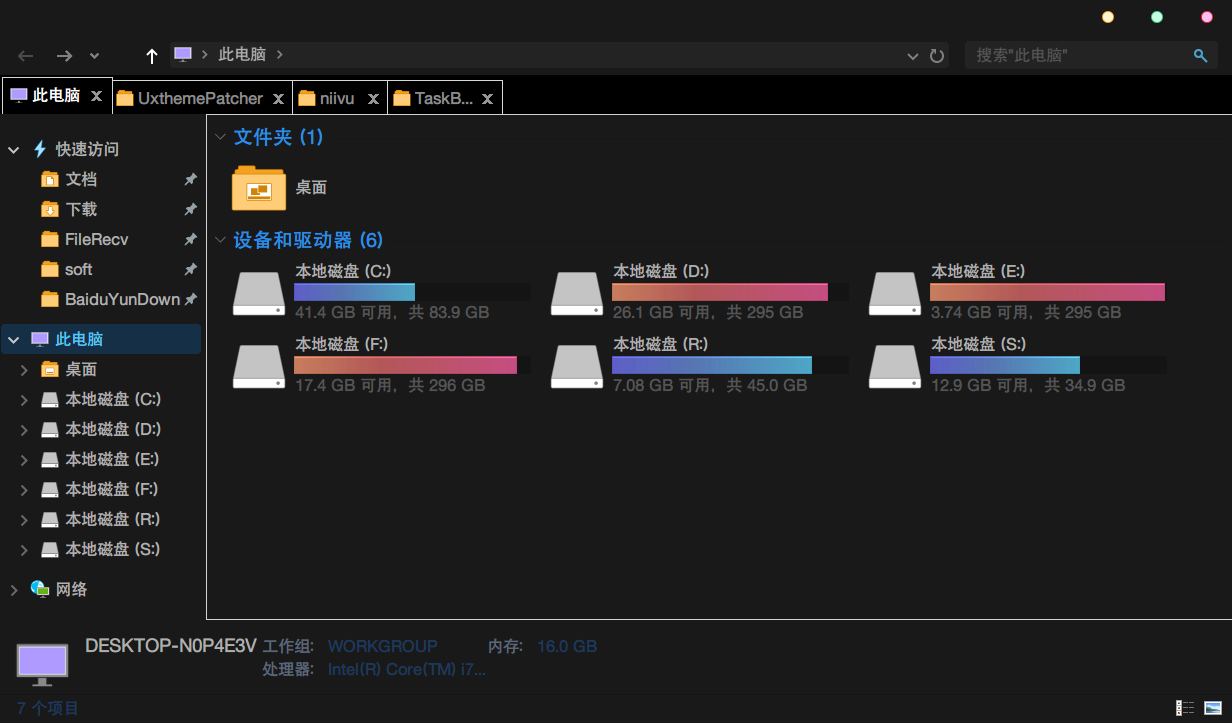This screenshot has height=723, width=1232.
Task: Collapse the 快速访问 tree section
Action: coord(14,150)
